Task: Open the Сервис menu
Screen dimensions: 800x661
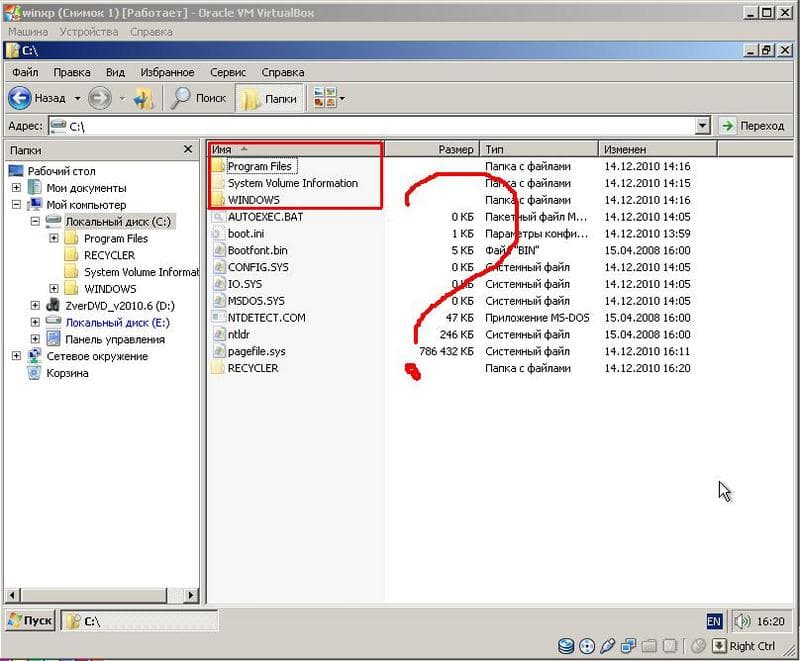Action: [x=228, y=72]
